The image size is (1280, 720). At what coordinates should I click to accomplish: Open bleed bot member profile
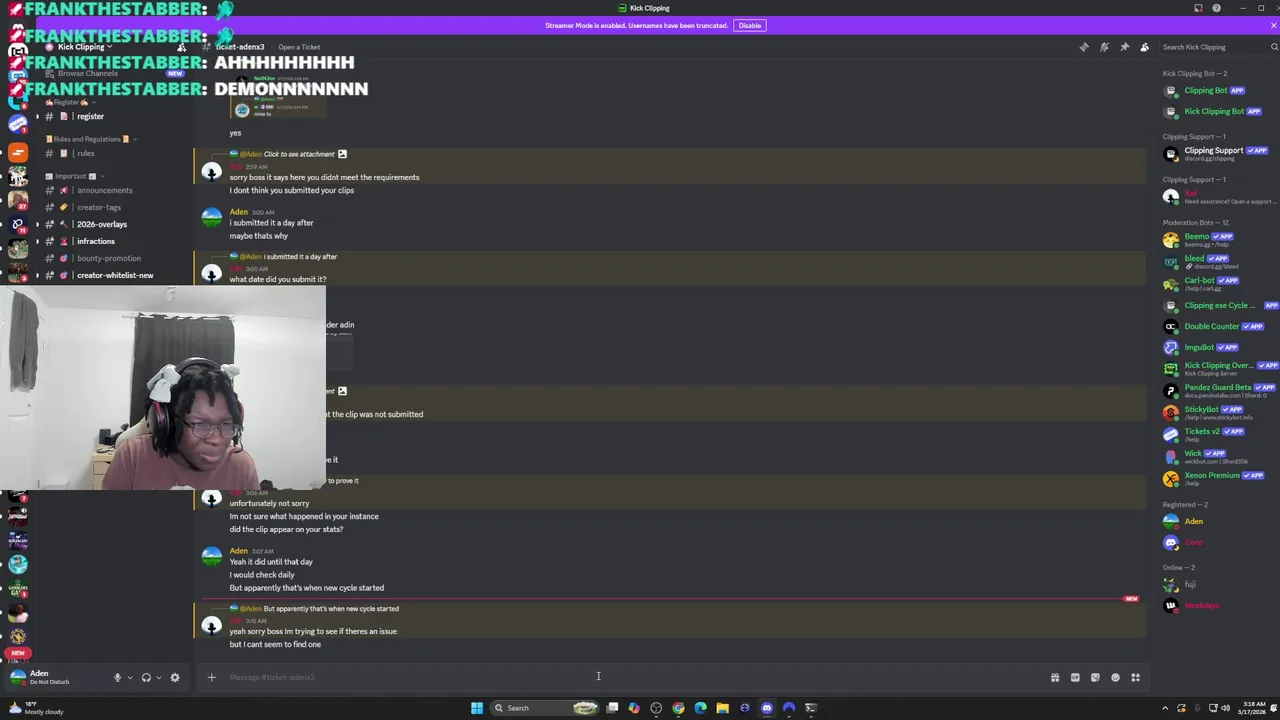pyautogui.click(x=1218, y=262)
